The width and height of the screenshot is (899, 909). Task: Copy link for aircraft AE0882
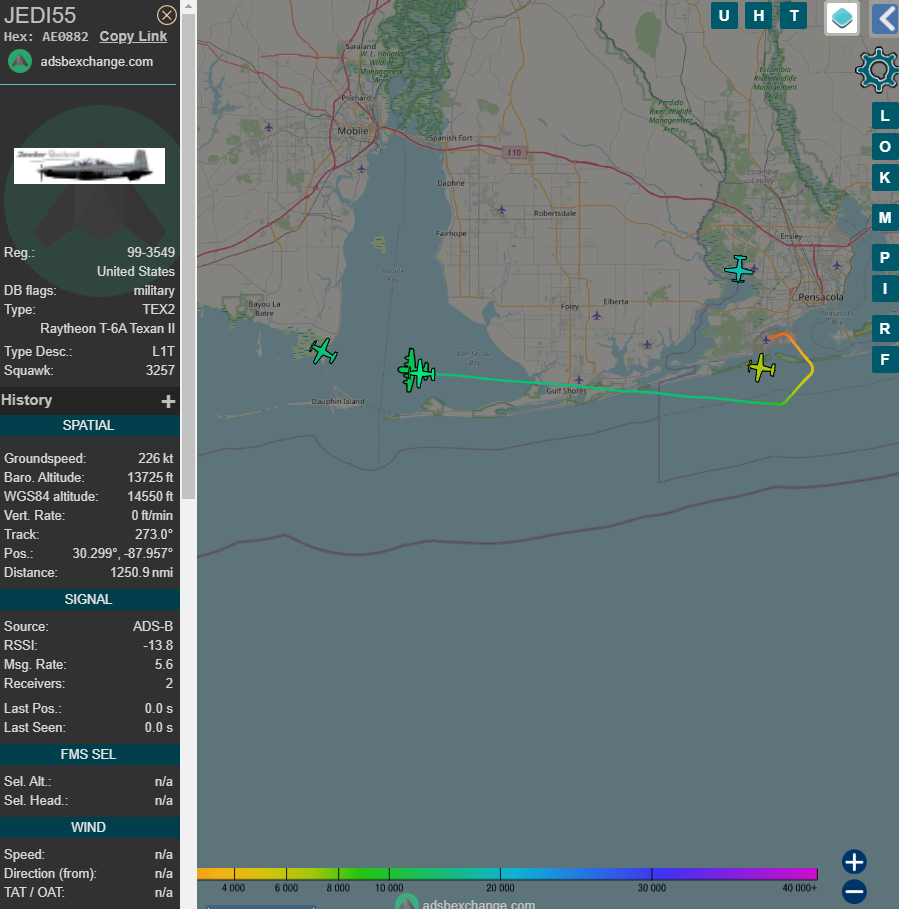133,37
